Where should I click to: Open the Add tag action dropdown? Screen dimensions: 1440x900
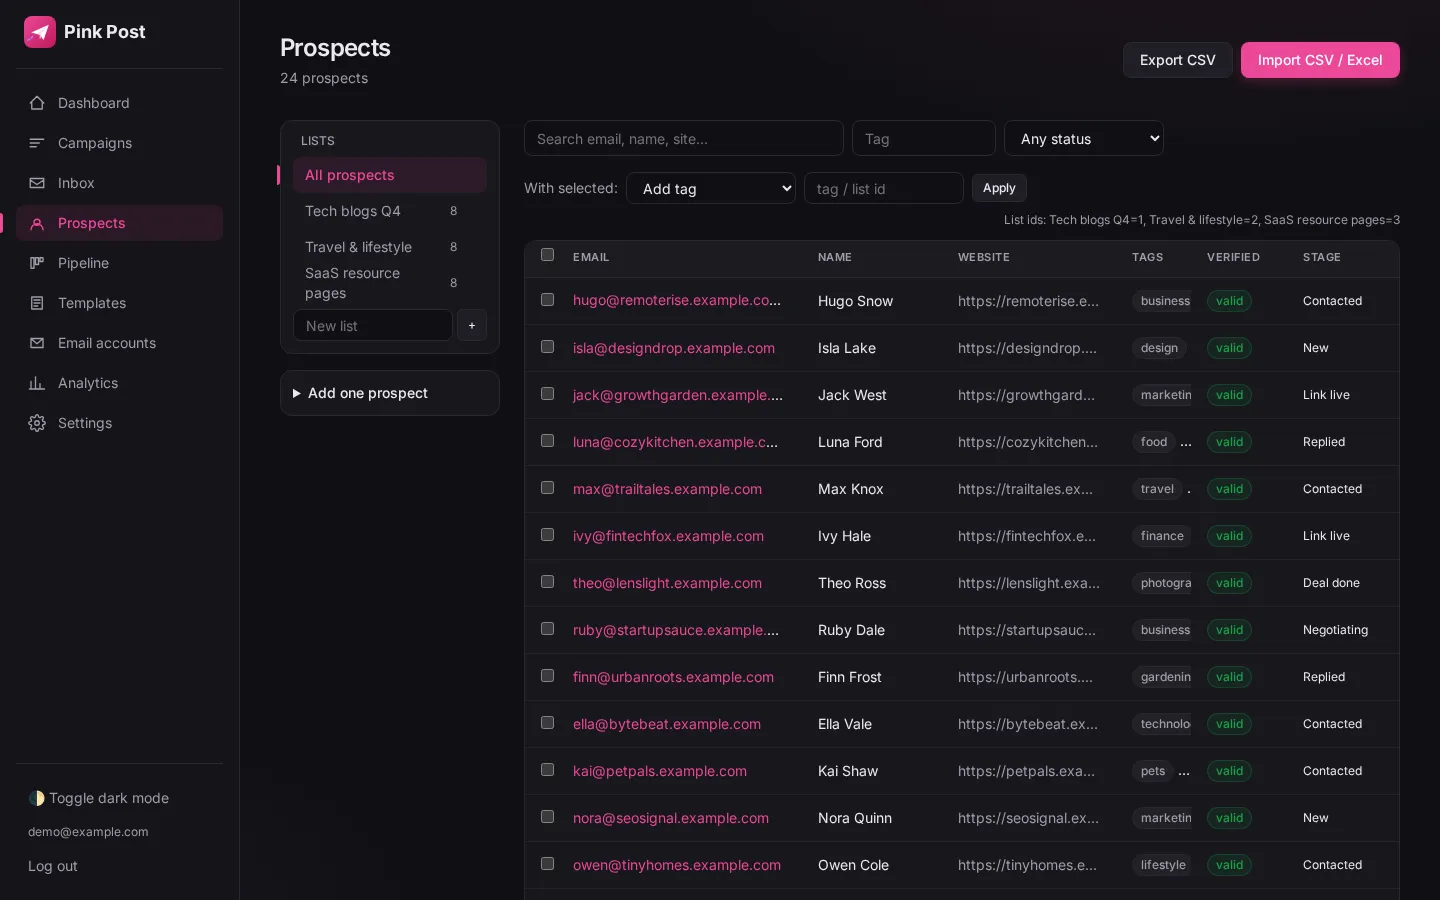[711, 188]
